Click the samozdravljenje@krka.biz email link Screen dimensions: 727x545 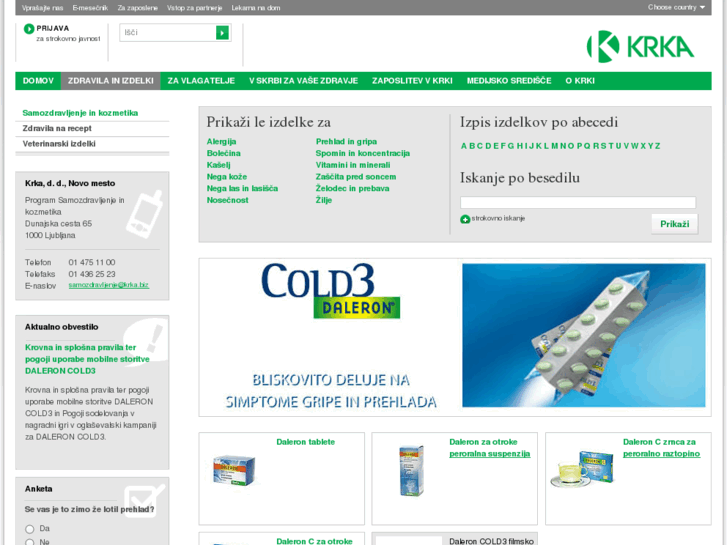point(108,285)
